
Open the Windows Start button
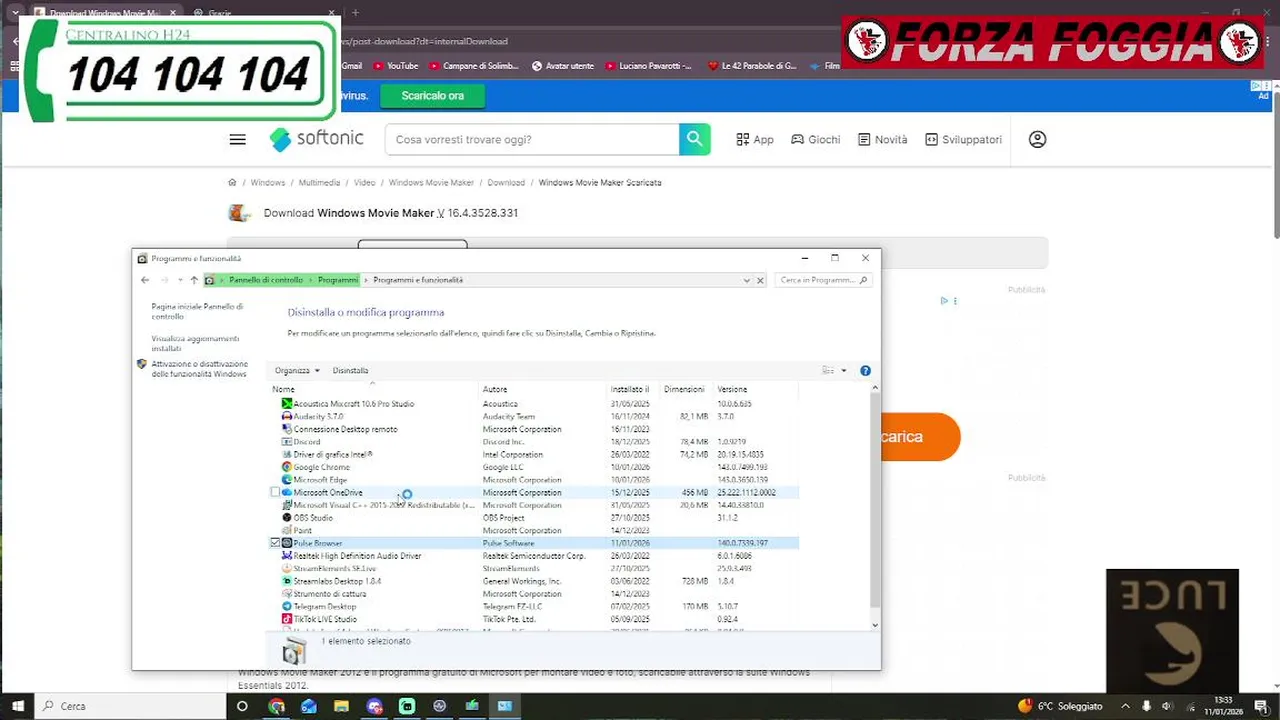(x=17, y=706)
